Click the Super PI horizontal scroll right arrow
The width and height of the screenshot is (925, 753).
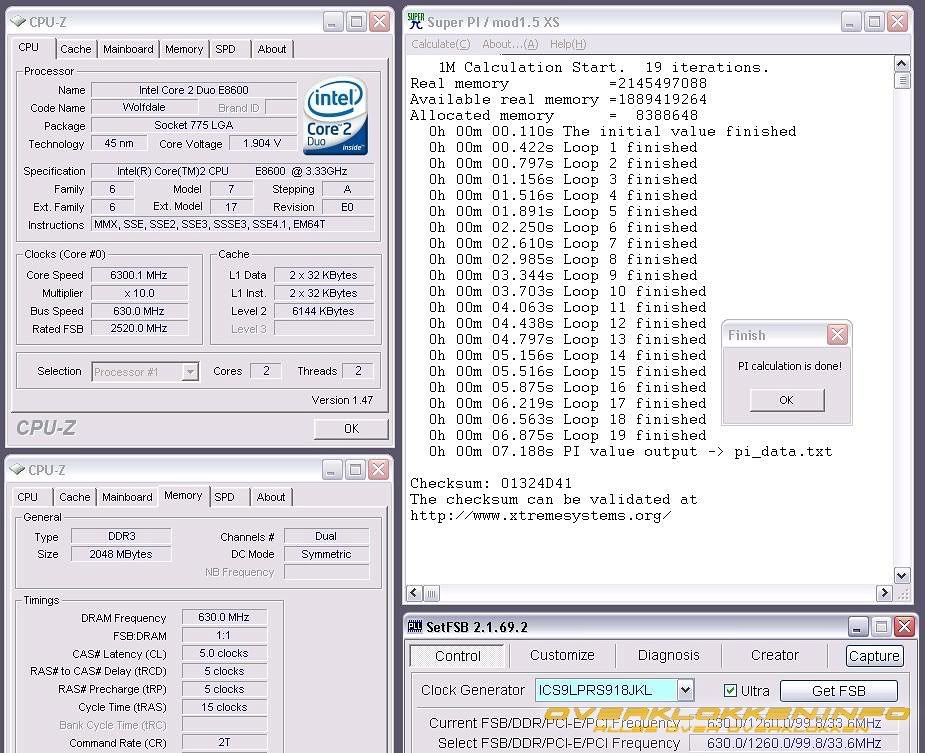point(884,593)
